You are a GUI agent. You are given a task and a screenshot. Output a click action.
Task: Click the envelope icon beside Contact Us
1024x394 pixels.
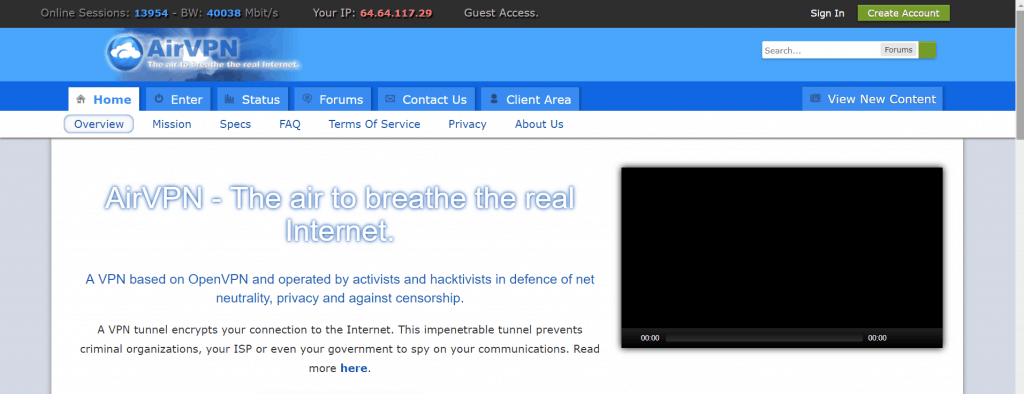tap(390, 99)
